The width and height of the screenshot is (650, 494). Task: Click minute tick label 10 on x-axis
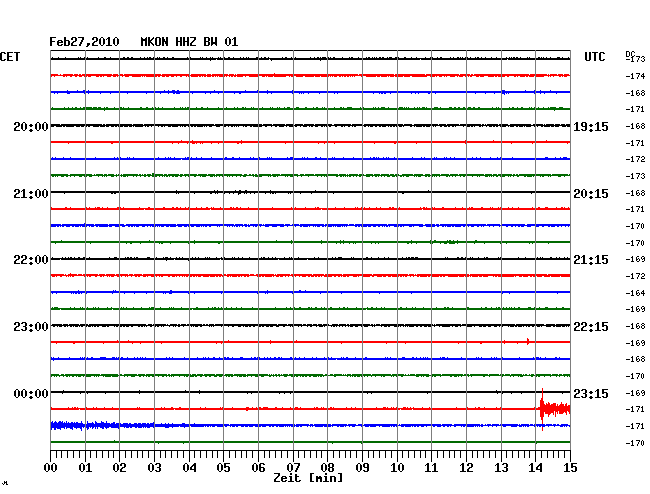[397, 468]
